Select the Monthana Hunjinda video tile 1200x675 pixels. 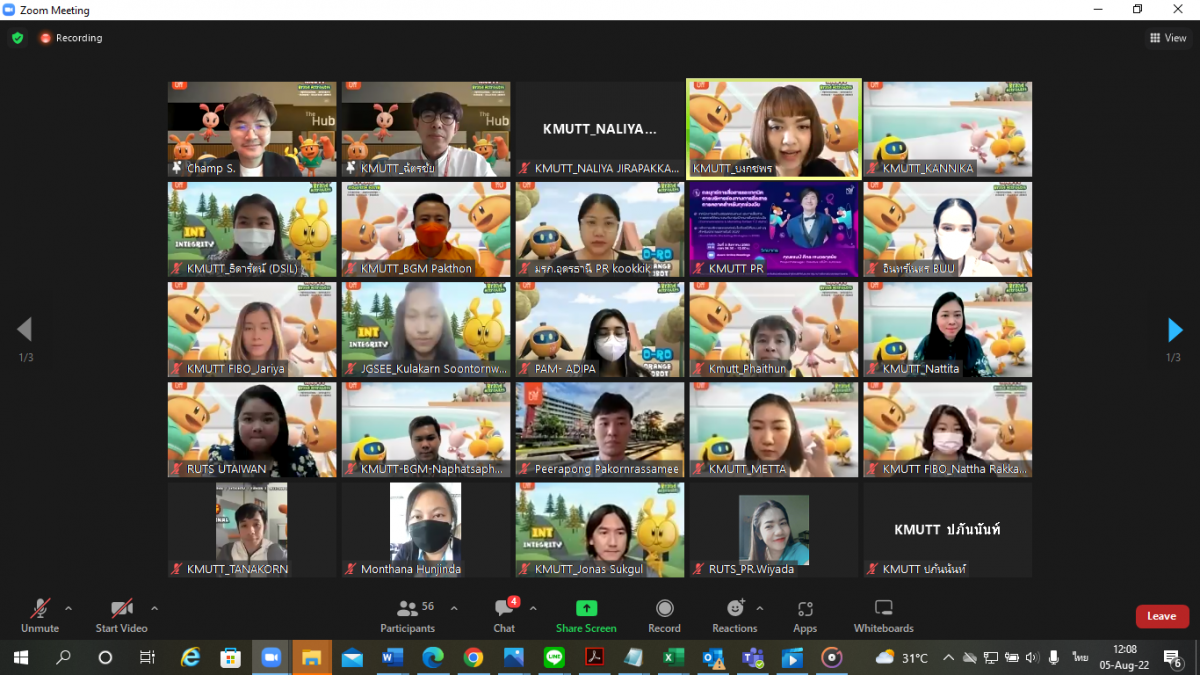[x=426, y=529]
